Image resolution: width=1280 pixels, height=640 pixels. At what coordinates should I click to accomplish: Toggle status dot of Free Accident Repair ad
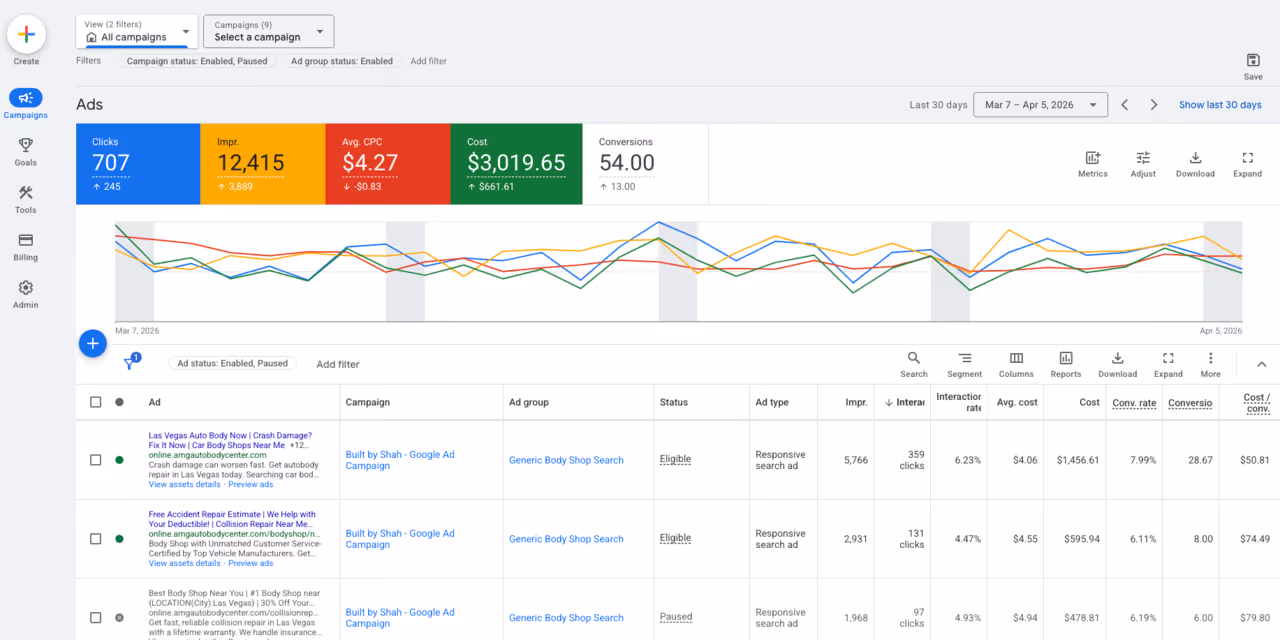tap(120, 539)
